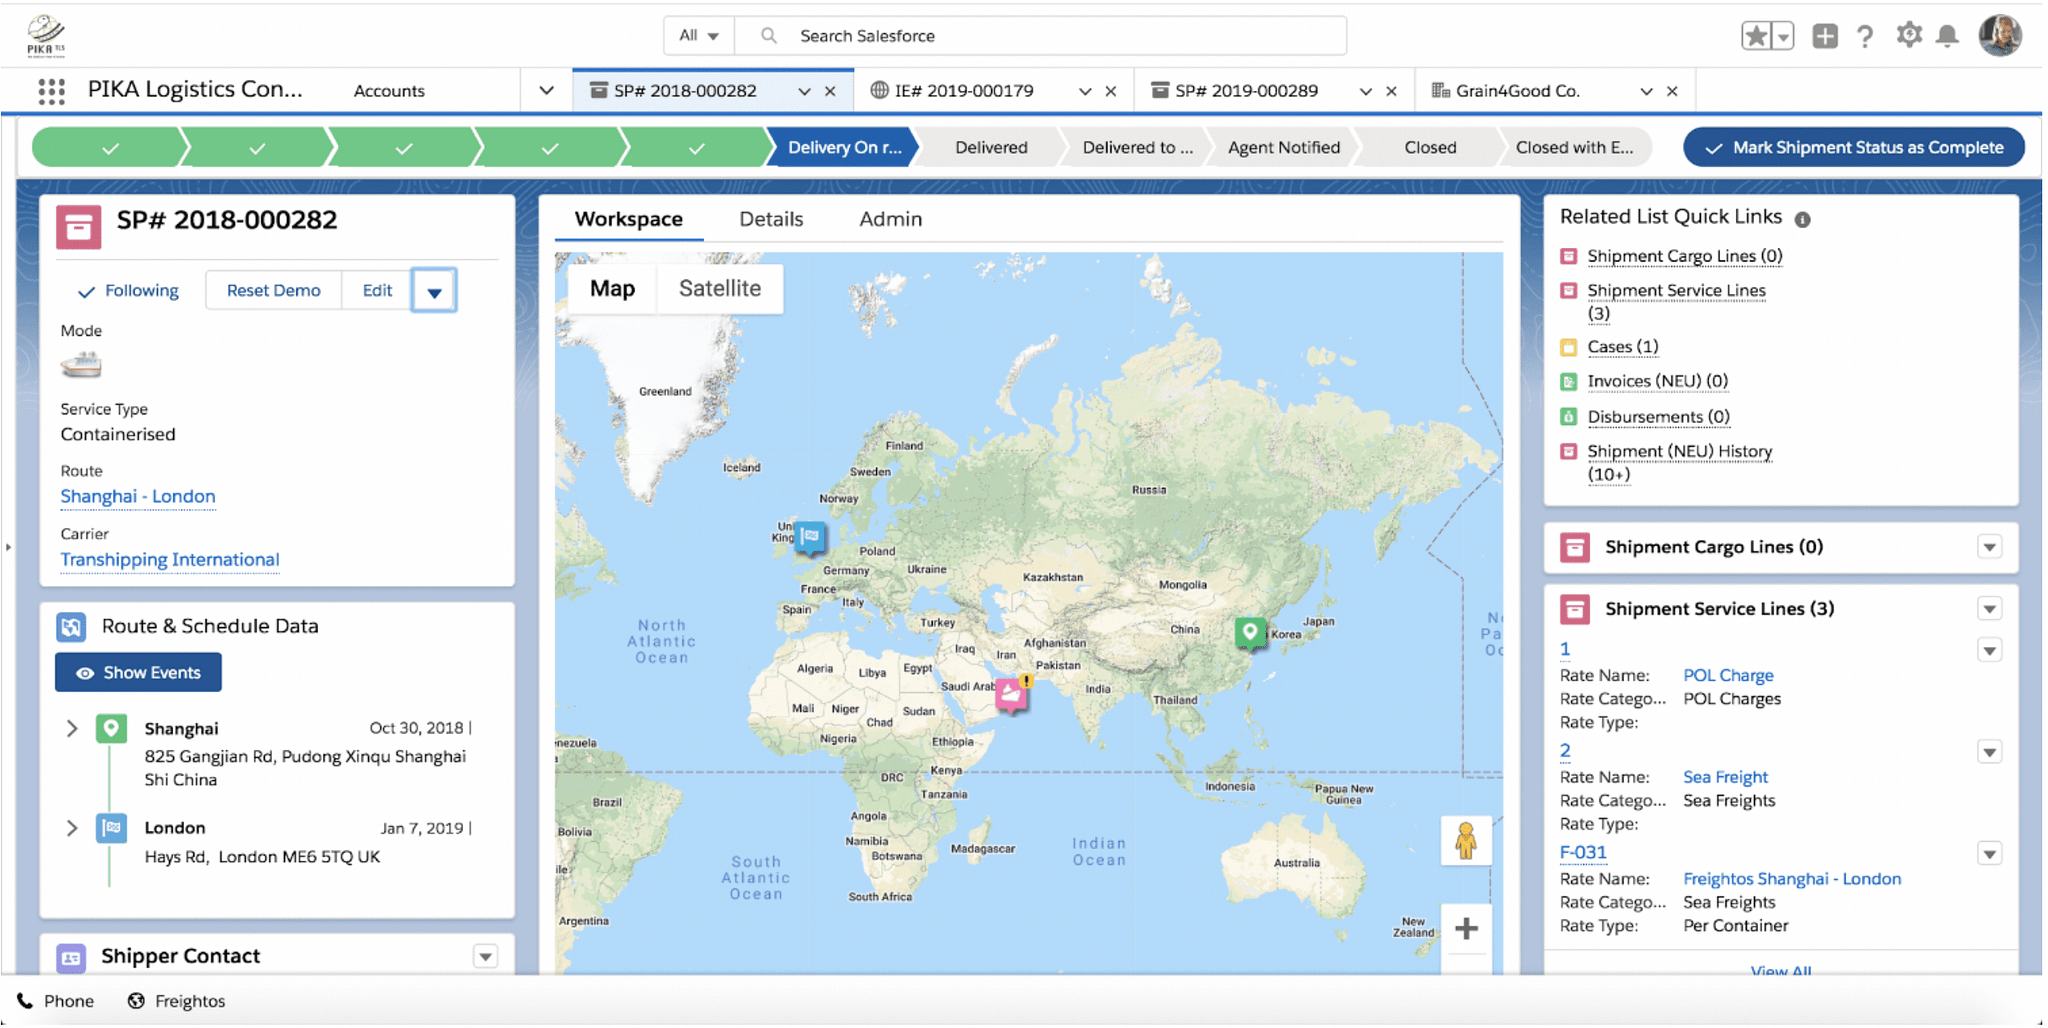This screenshot has height=1028, width=2048.
Task: Open the SP# 2018-000282 tab chevron menu
Action: [x=804, y=91]
